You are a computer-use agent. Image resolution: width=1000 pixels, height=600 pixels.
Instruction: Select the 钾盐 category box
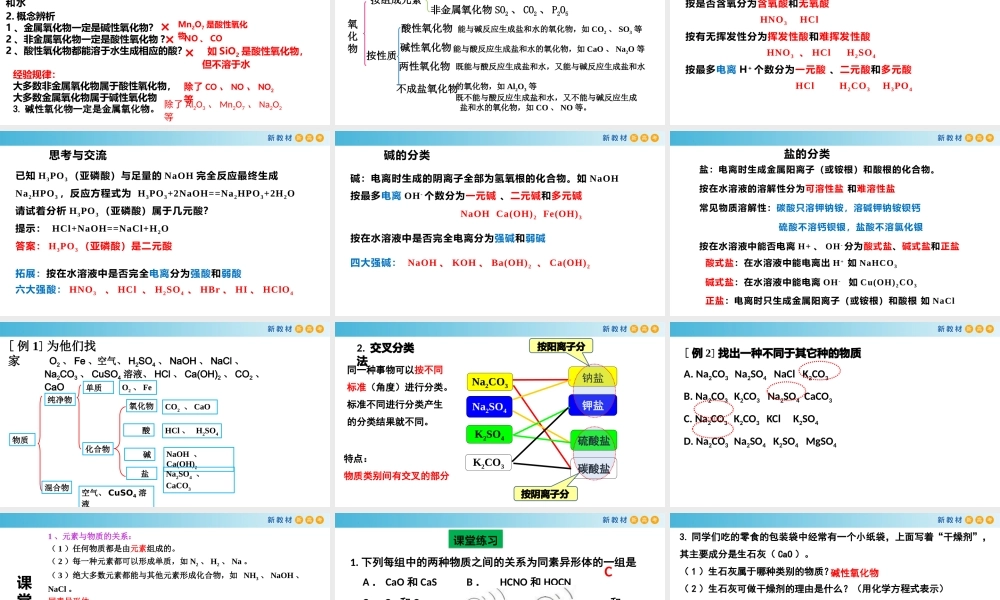(592, 406)
